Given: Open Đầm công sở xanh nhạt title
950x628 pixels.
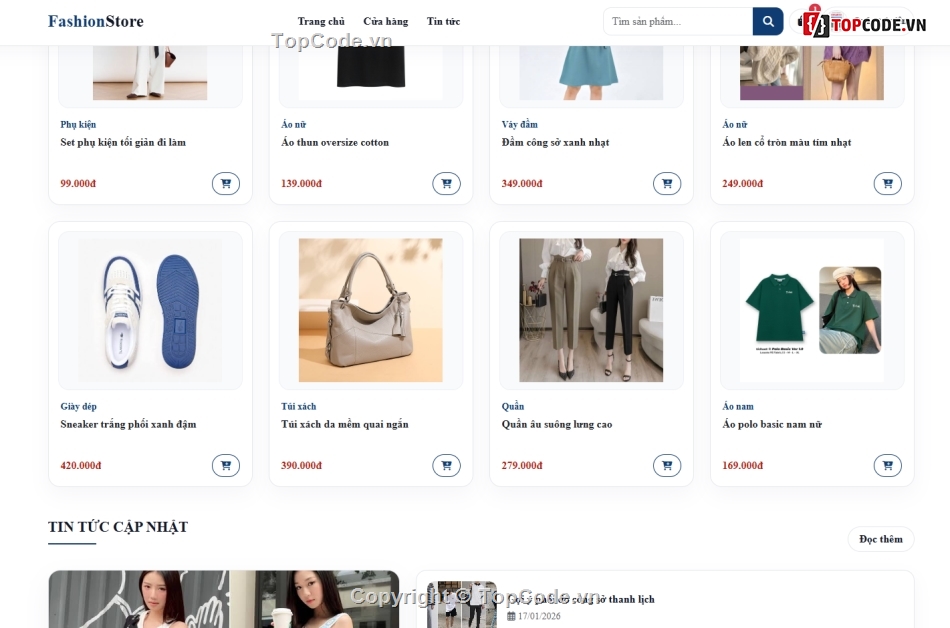Looking at the screenshot, I should pos(555,142).
